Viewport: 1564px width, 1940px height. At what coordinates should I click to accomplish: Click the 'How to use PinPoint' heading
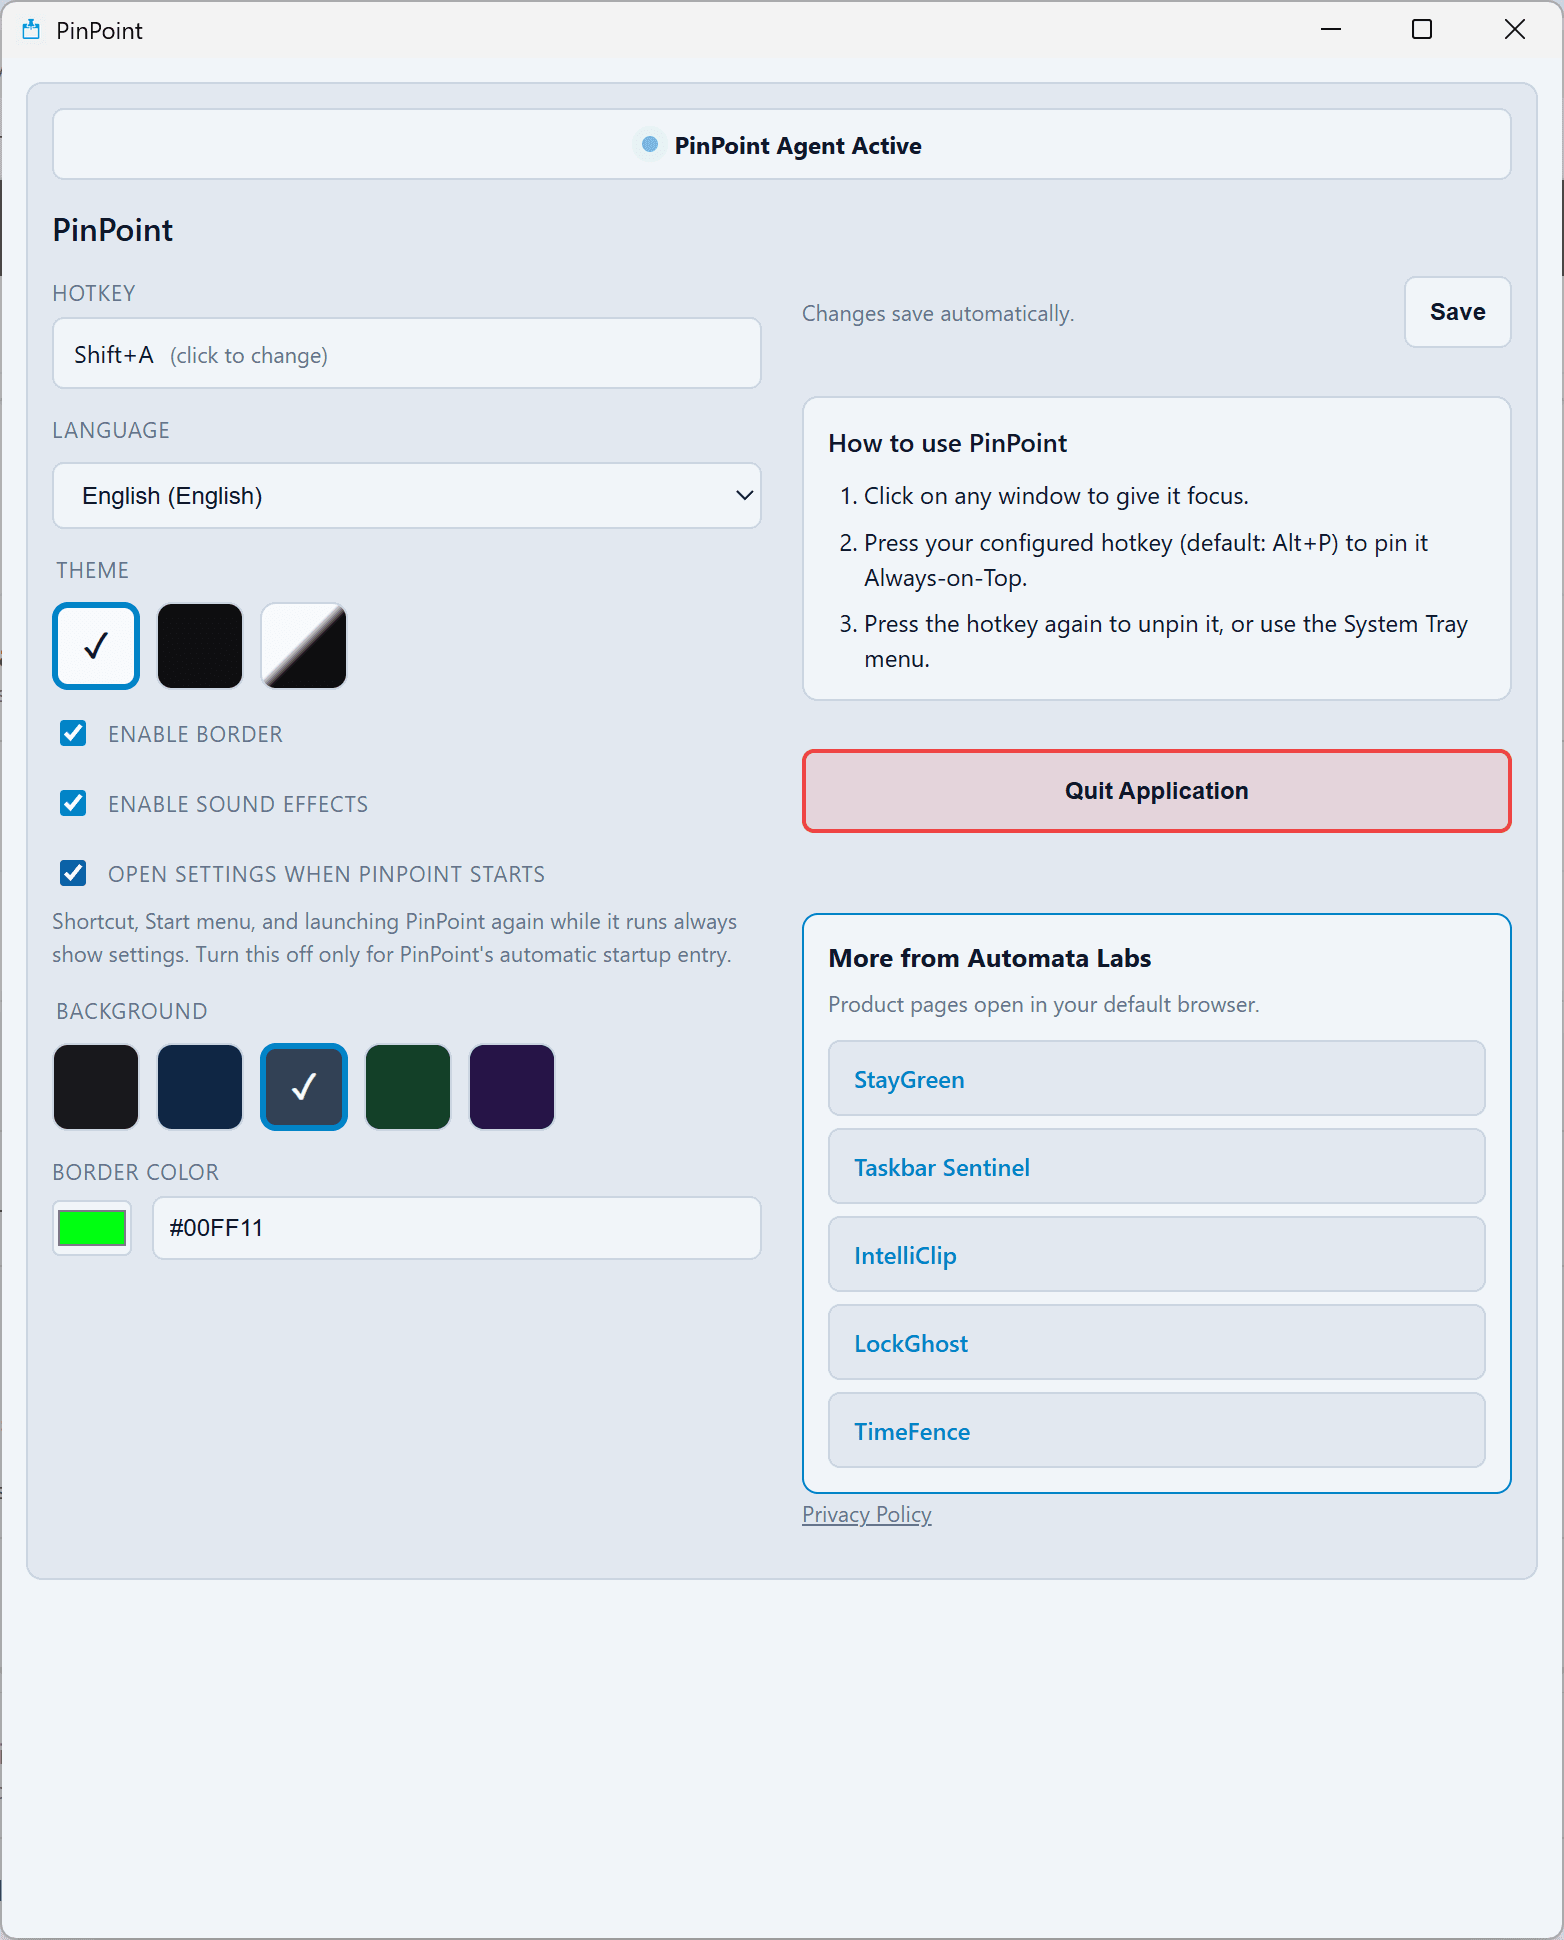[948, 443]
